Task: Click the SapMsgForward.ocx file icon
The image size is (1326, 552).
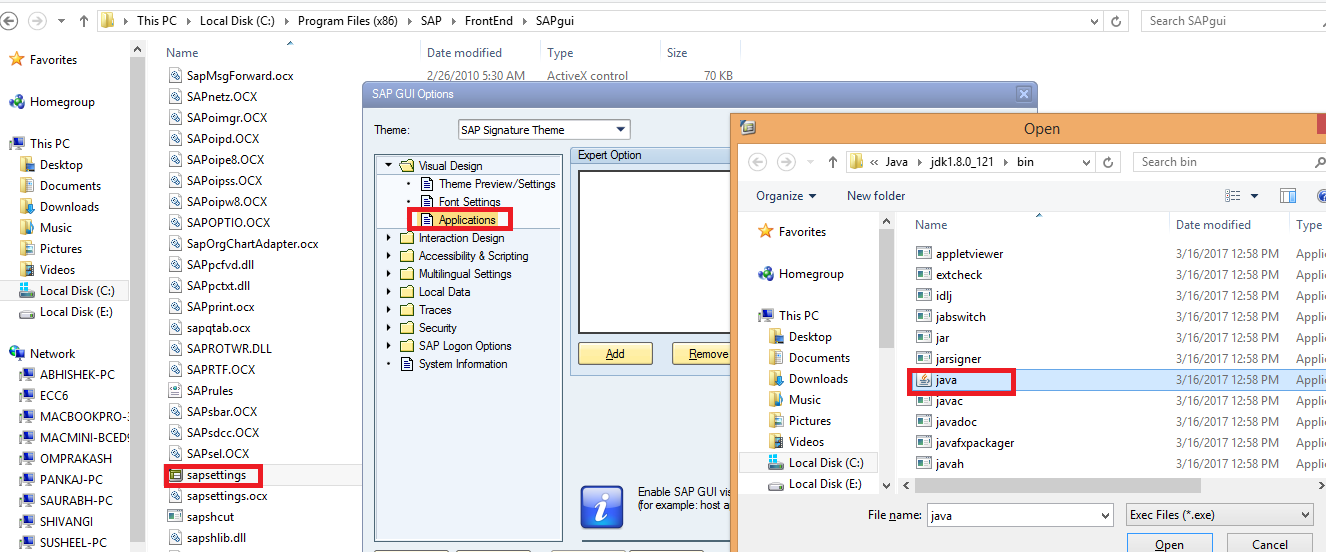Action: pyautogui.click(x=176, y=76)
